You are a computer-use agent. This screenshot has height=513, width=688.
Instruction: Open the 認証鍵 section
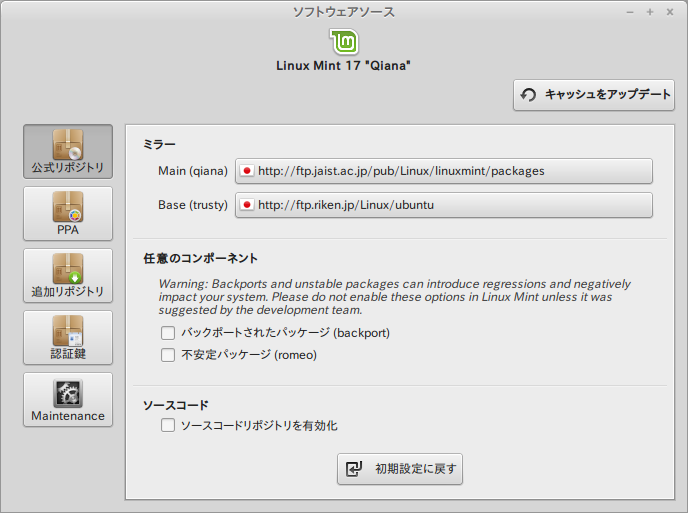pyautogui.click(x=68, y=337)
